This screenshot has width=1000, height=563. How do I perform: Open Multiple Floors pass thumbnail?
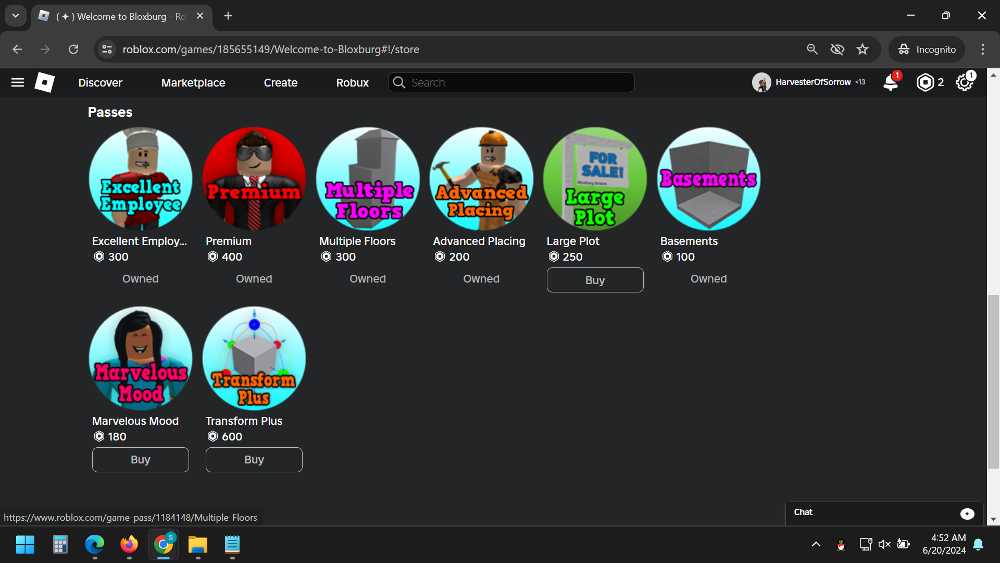tap(367, 179)
